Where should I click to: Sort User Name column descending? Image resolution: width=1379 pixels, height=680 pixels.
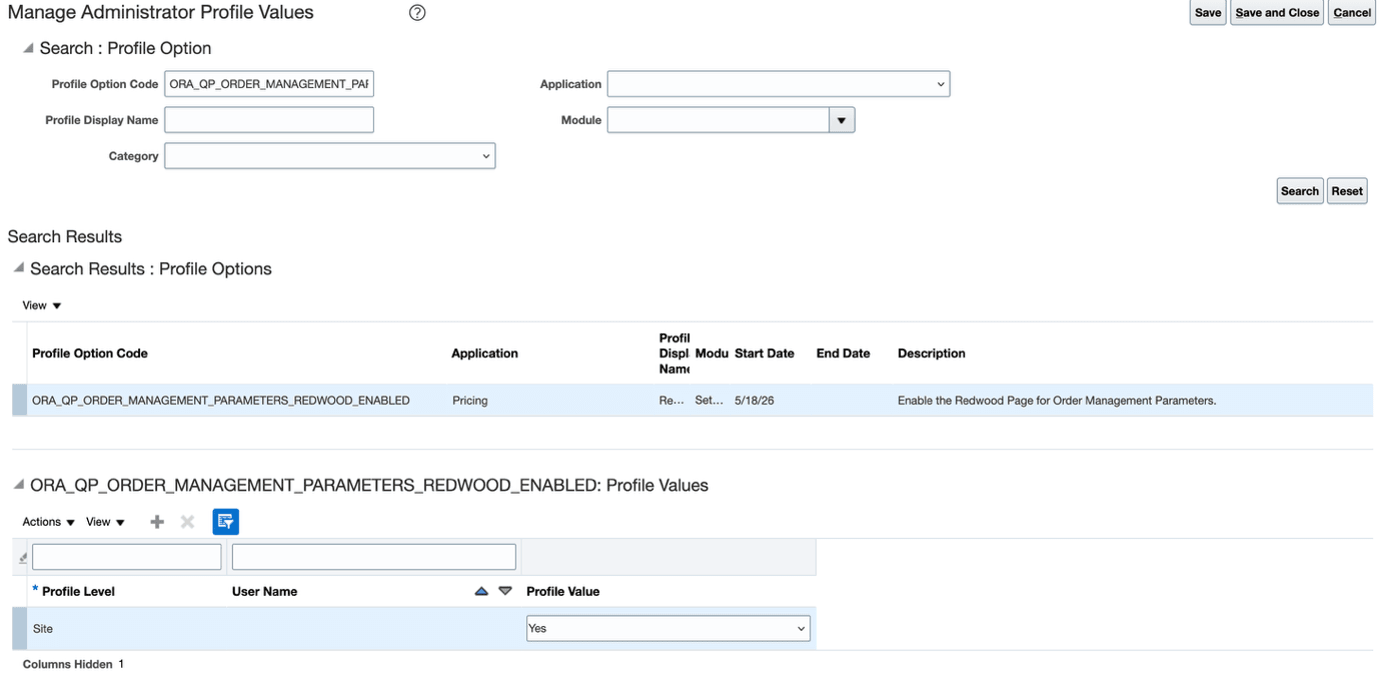[505, 591]
